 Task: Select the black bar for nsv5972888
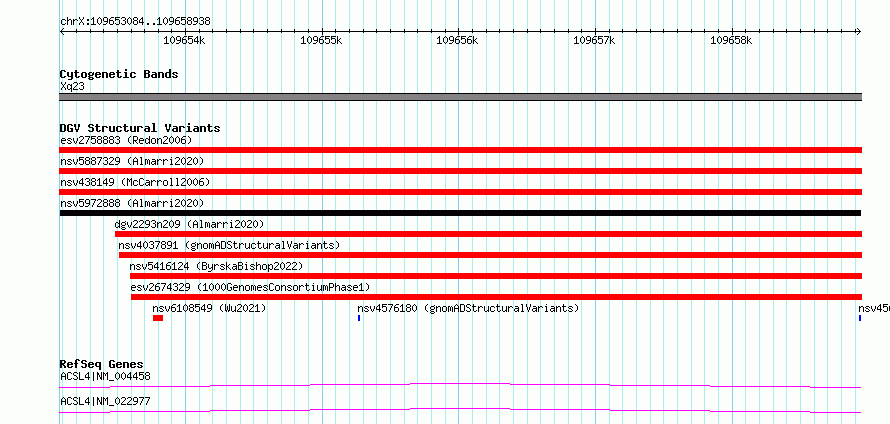tap(460, 213)
